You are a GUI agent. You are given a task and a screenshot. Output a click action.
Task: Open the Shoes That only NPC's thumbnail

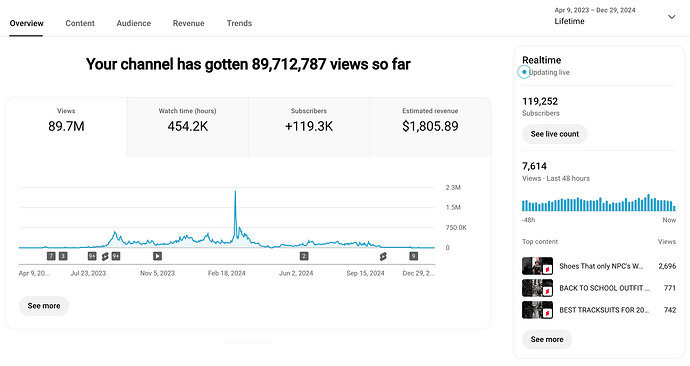[x=537, y=266]
